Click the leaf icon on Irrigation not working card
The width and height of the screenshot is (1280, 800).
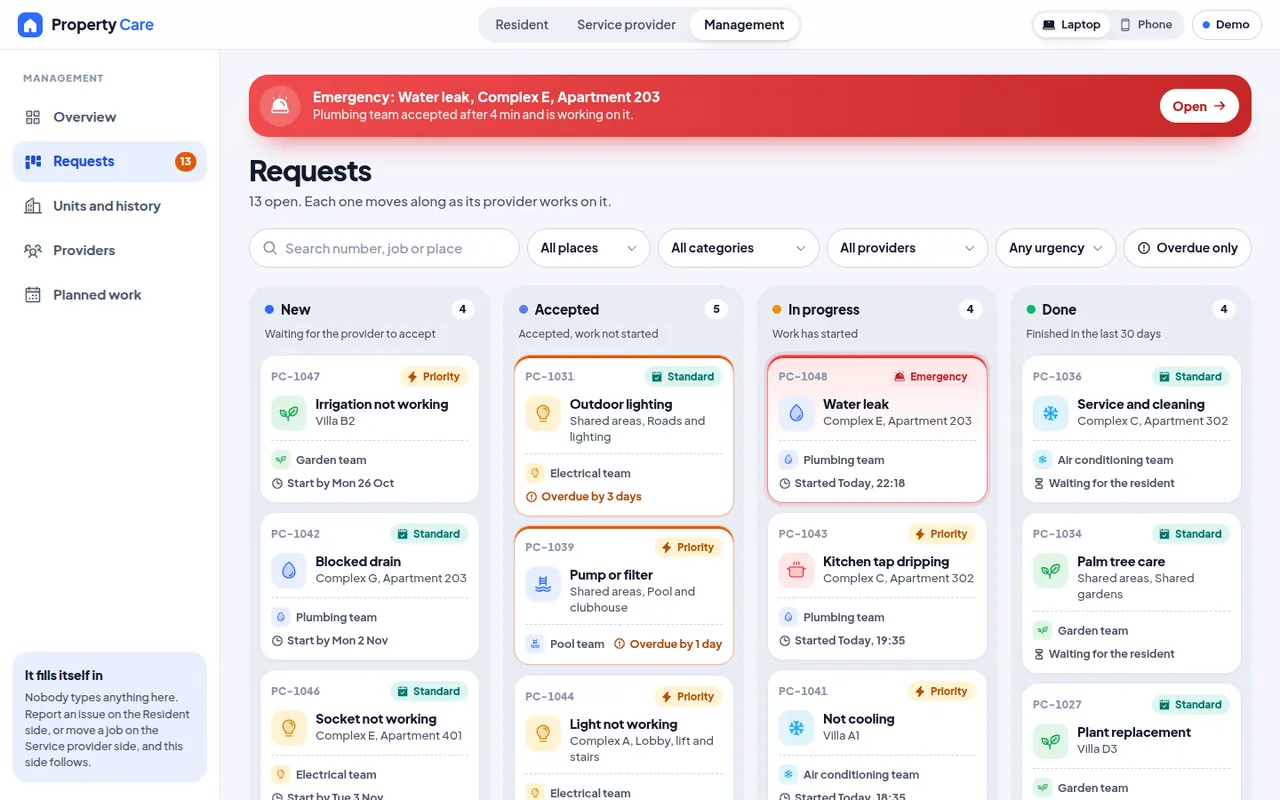click(x=289, y=413)
